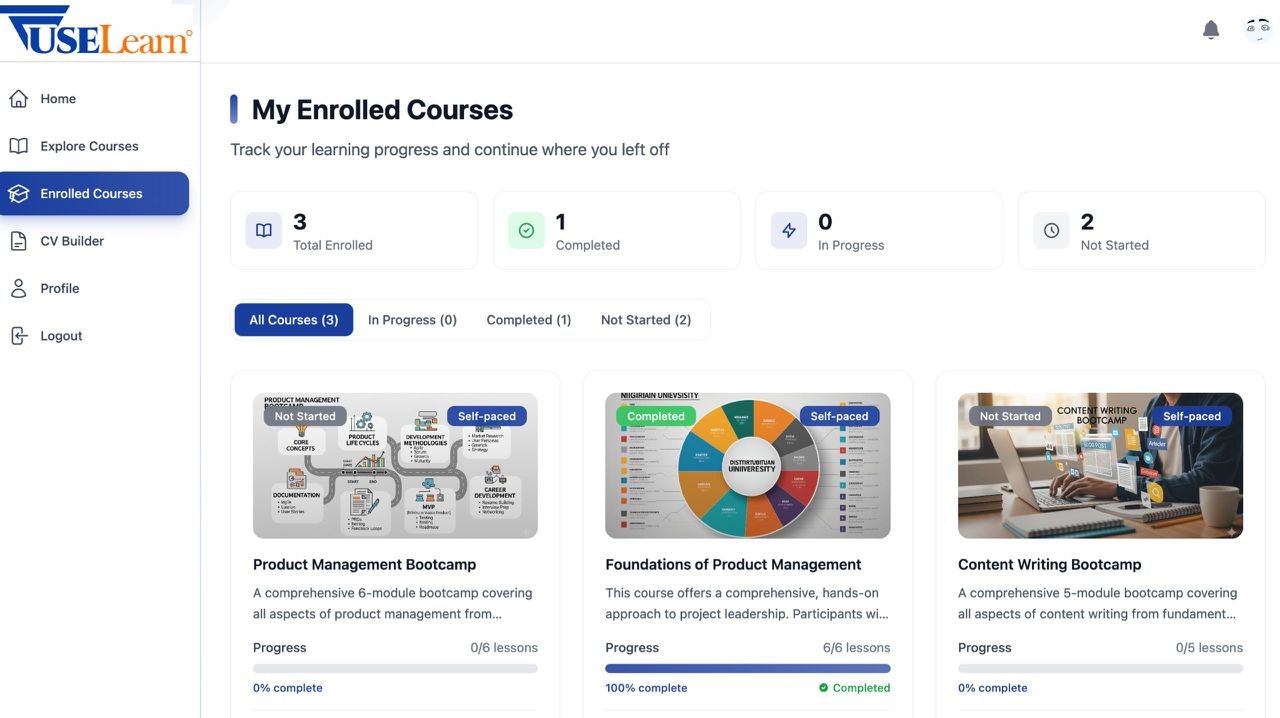Switch to the In Progress (0) tab
The height and width of the screenshot is (718, 1280).
point(411,319)
